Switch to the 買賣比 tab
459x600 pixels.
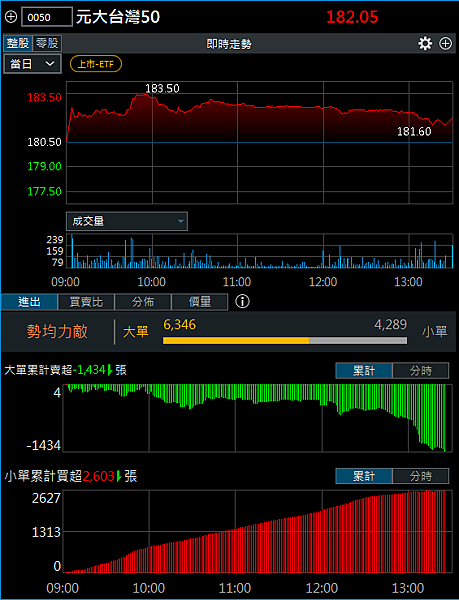point(86,302)
